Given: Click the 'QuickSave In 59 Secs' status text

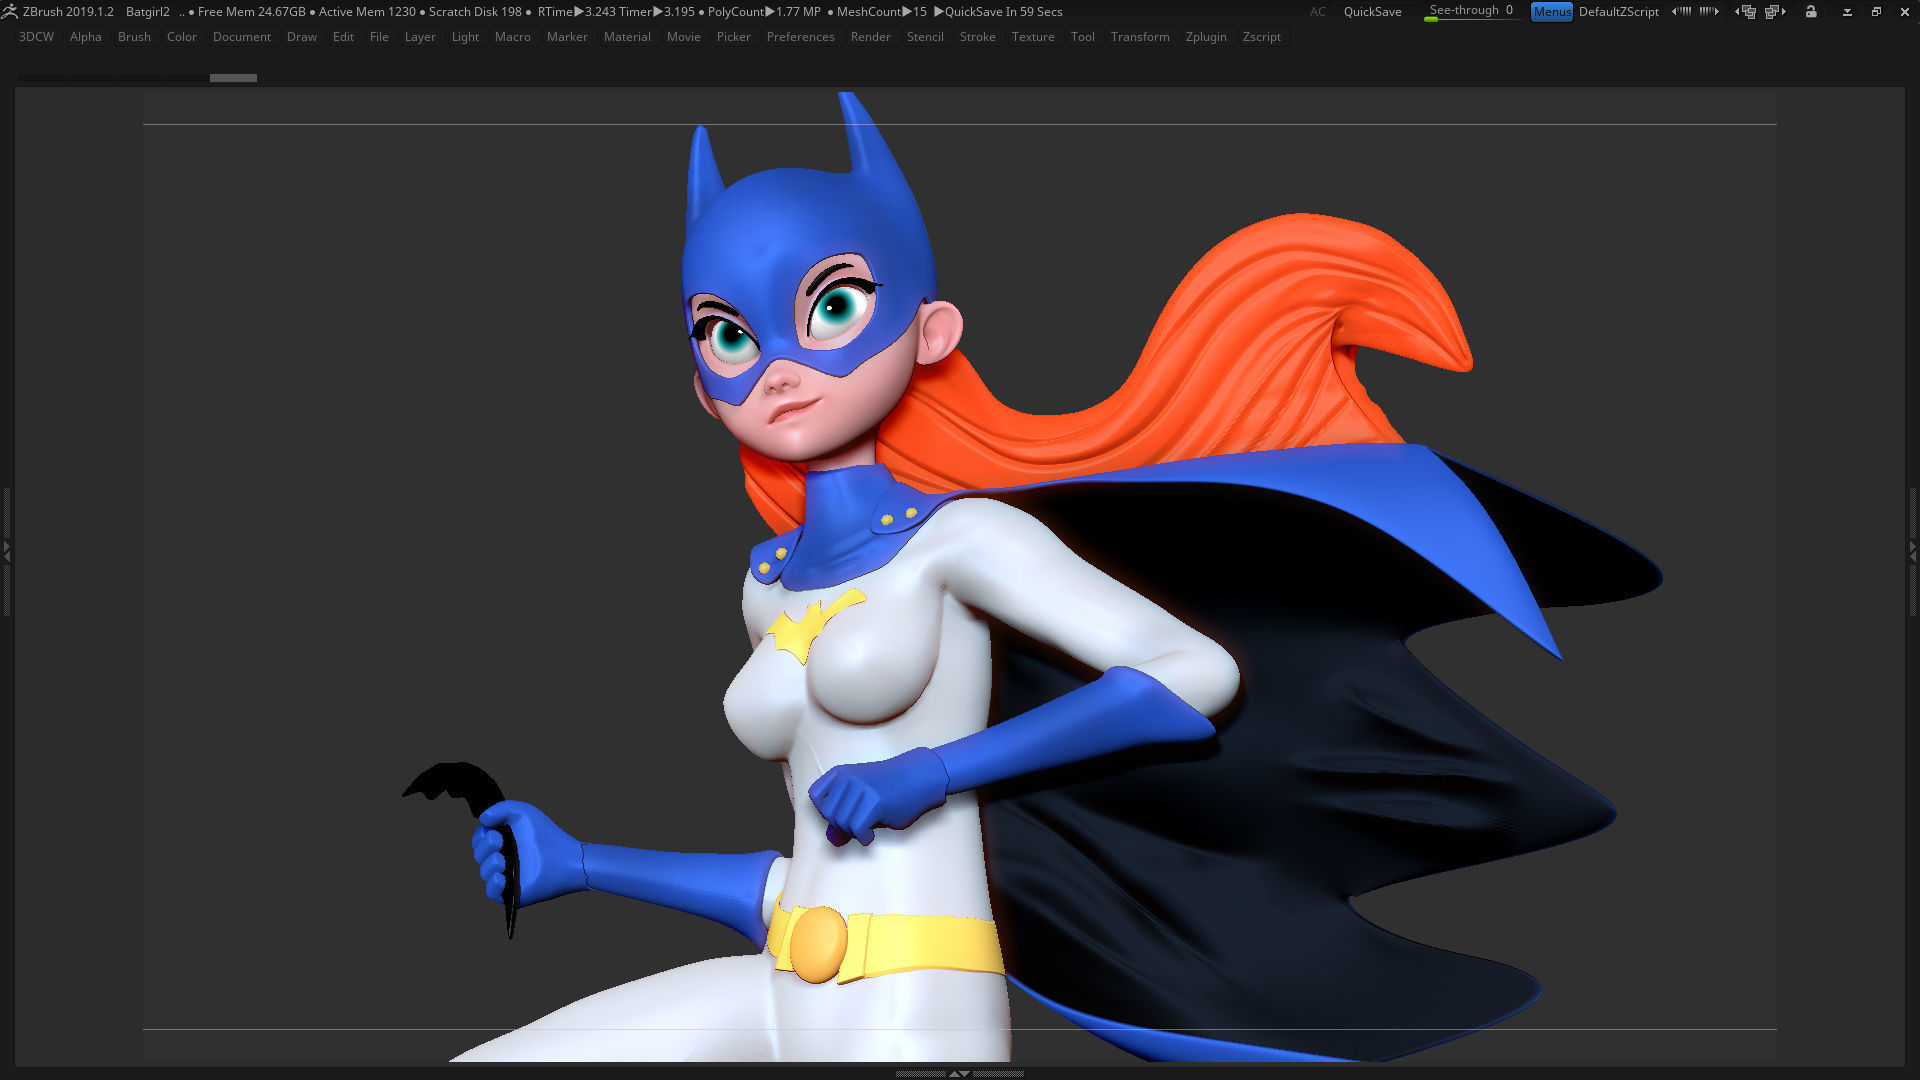Looking at the screenshot, I should click(x=1004, y=12).
